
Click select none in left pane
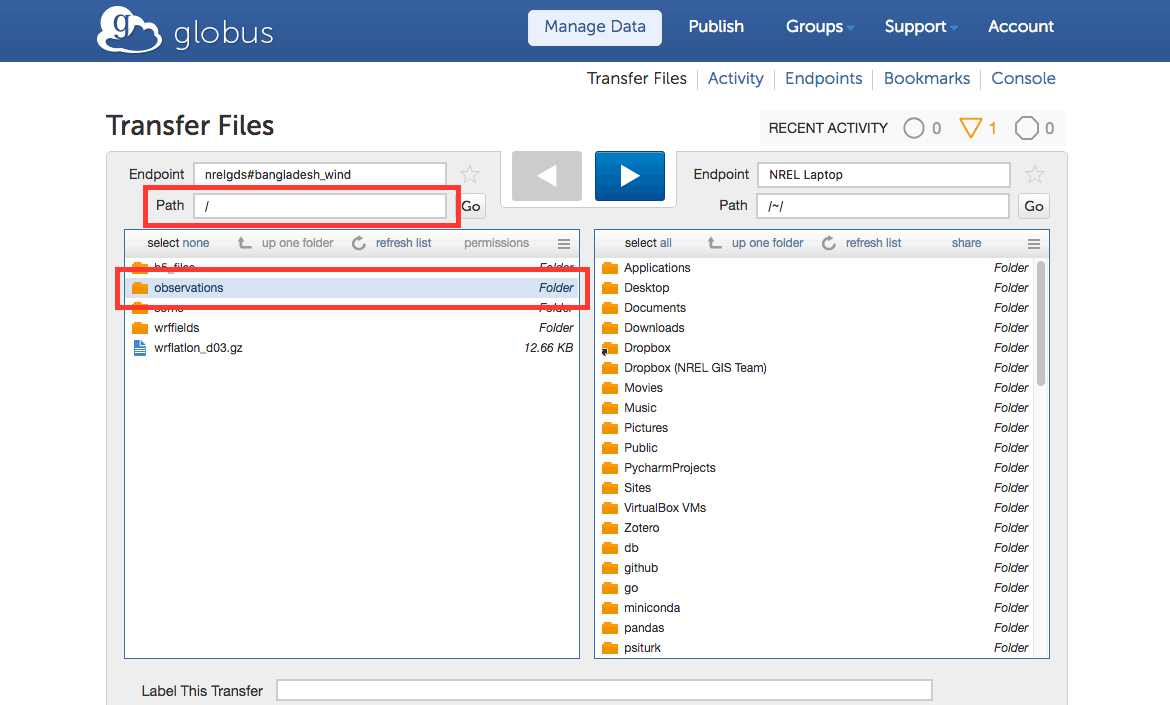[178, 243]
